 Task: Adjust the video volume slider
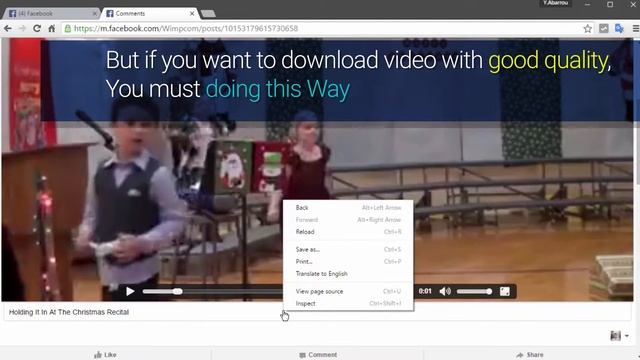click(474, 291)
